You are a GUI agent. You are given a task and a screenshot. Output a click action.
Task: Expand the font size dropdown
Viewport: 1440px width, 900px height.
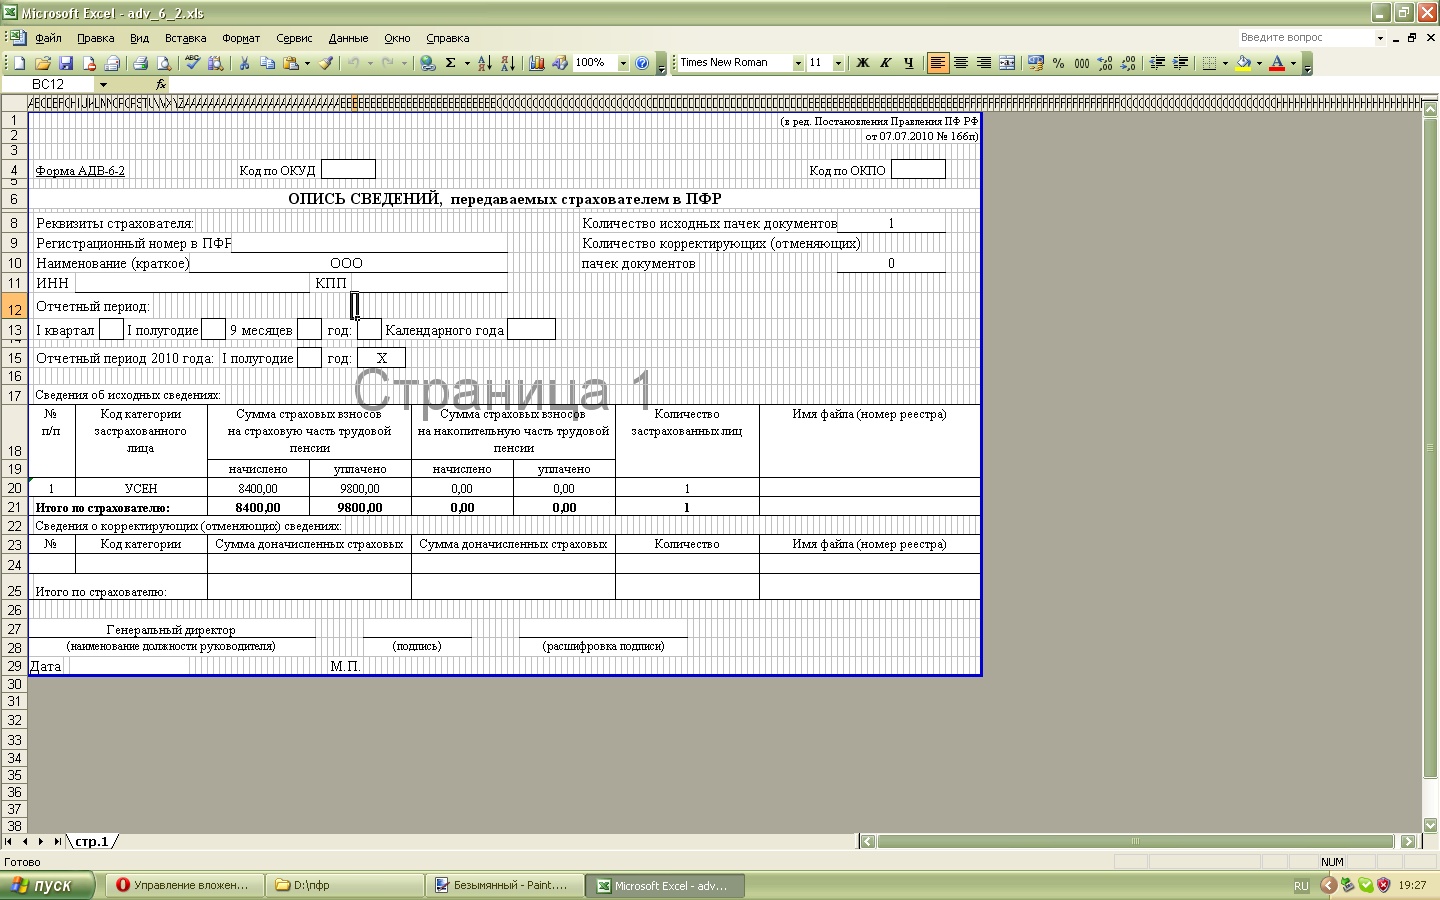(x=838, y=63)
